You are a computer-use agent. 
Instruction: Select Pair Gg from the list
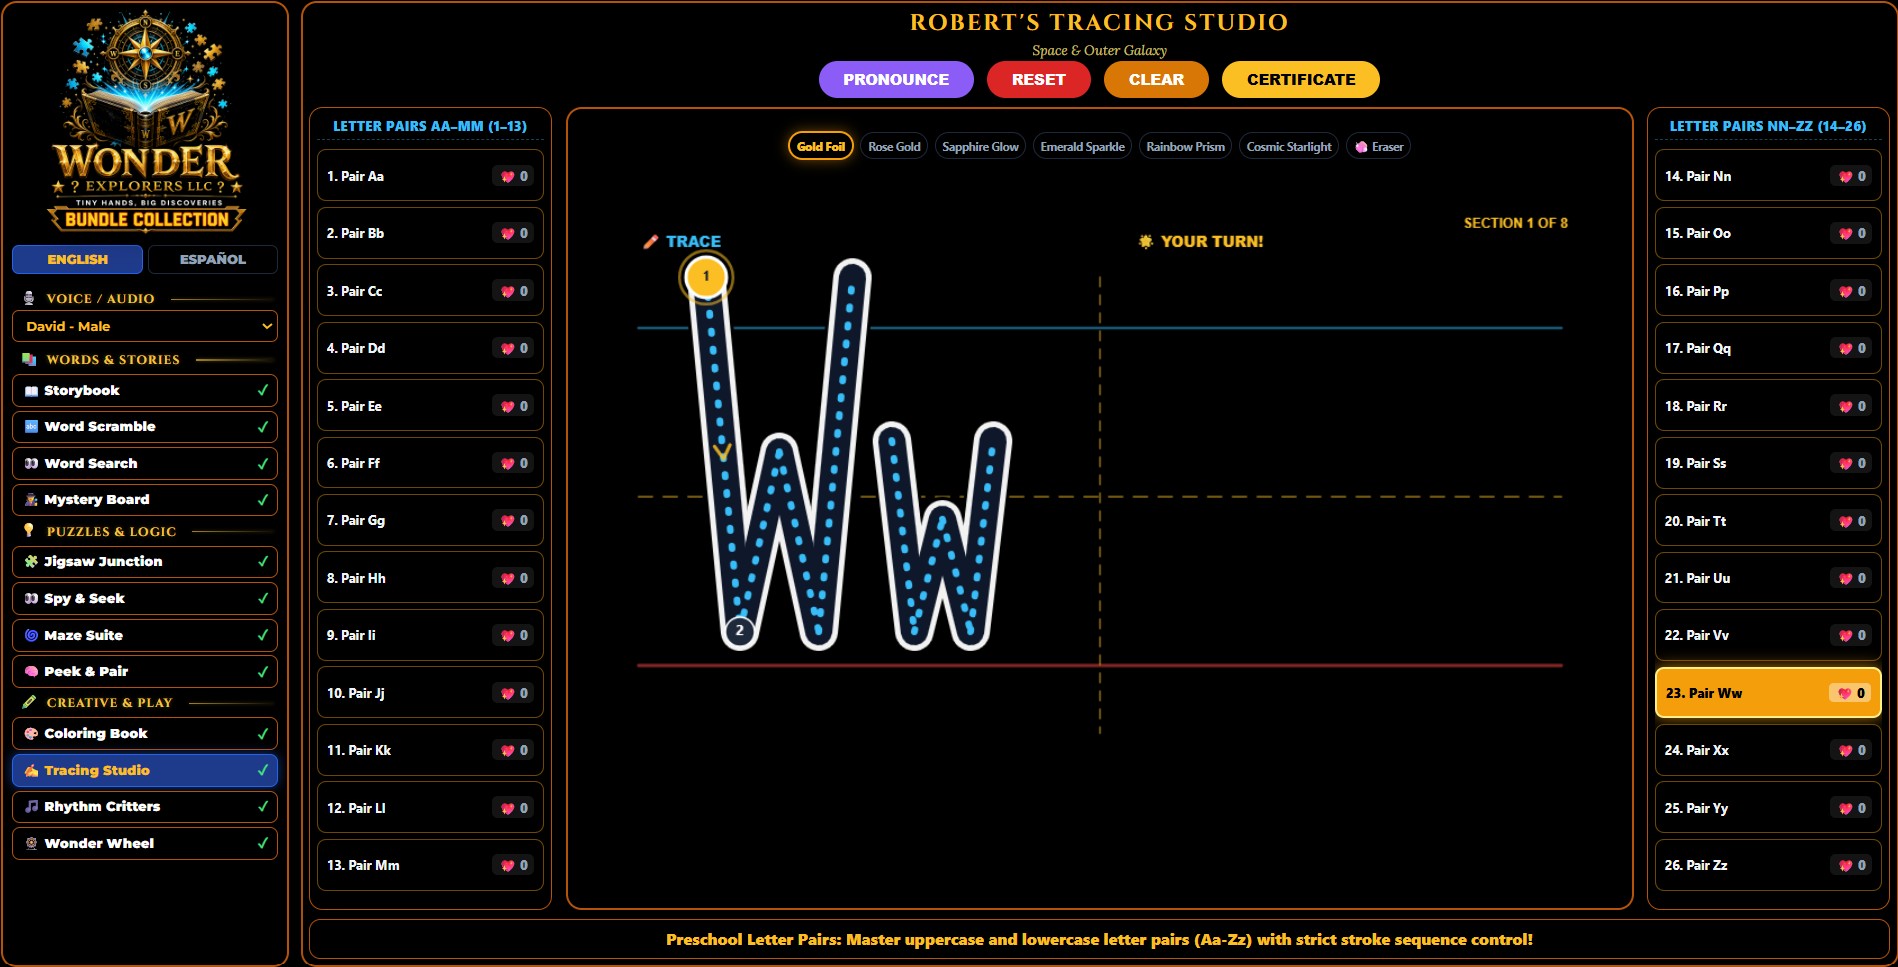[430, 520]
